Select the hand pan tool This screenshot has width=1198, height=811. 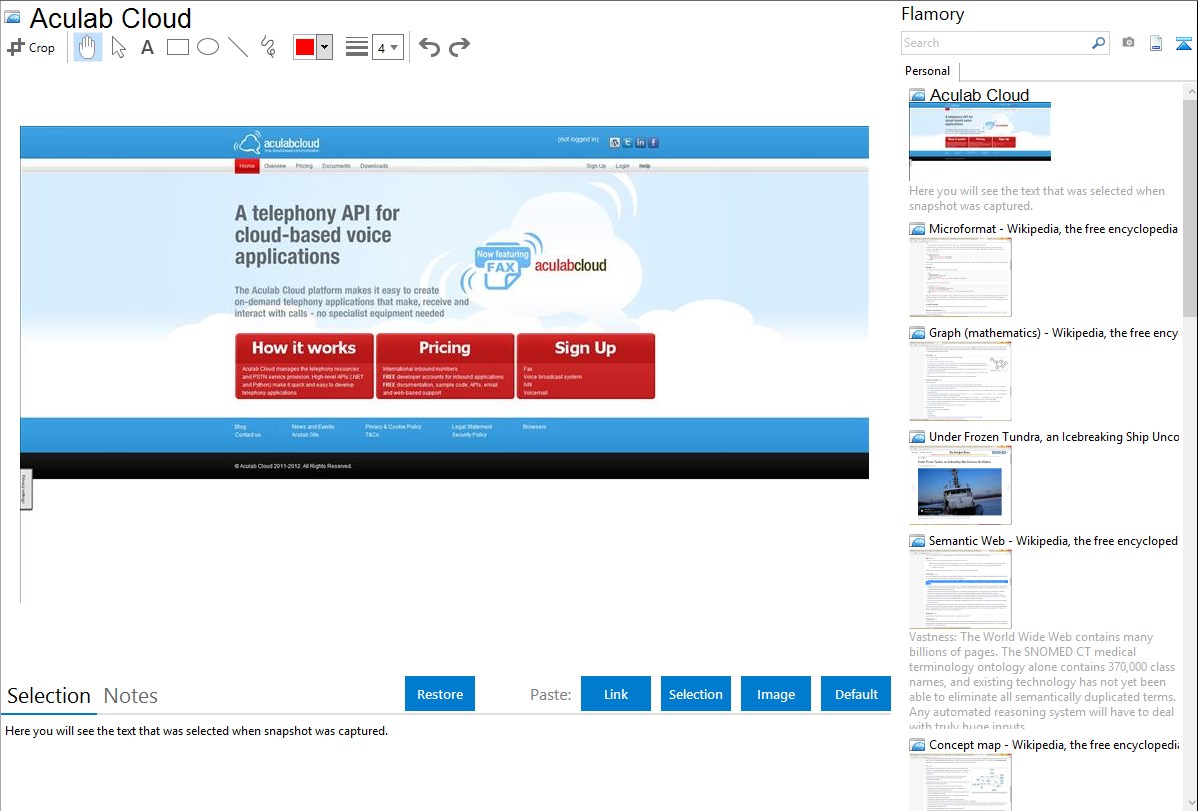(87, 47)
